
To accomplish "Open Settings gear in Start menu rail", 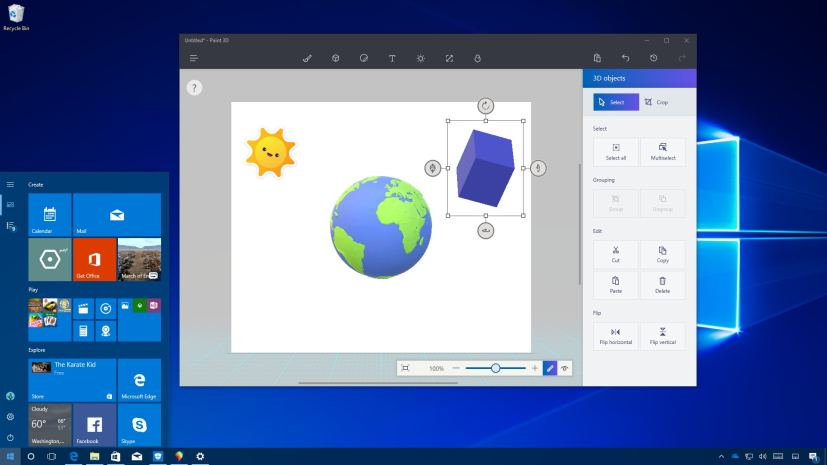I will [10, 416].
